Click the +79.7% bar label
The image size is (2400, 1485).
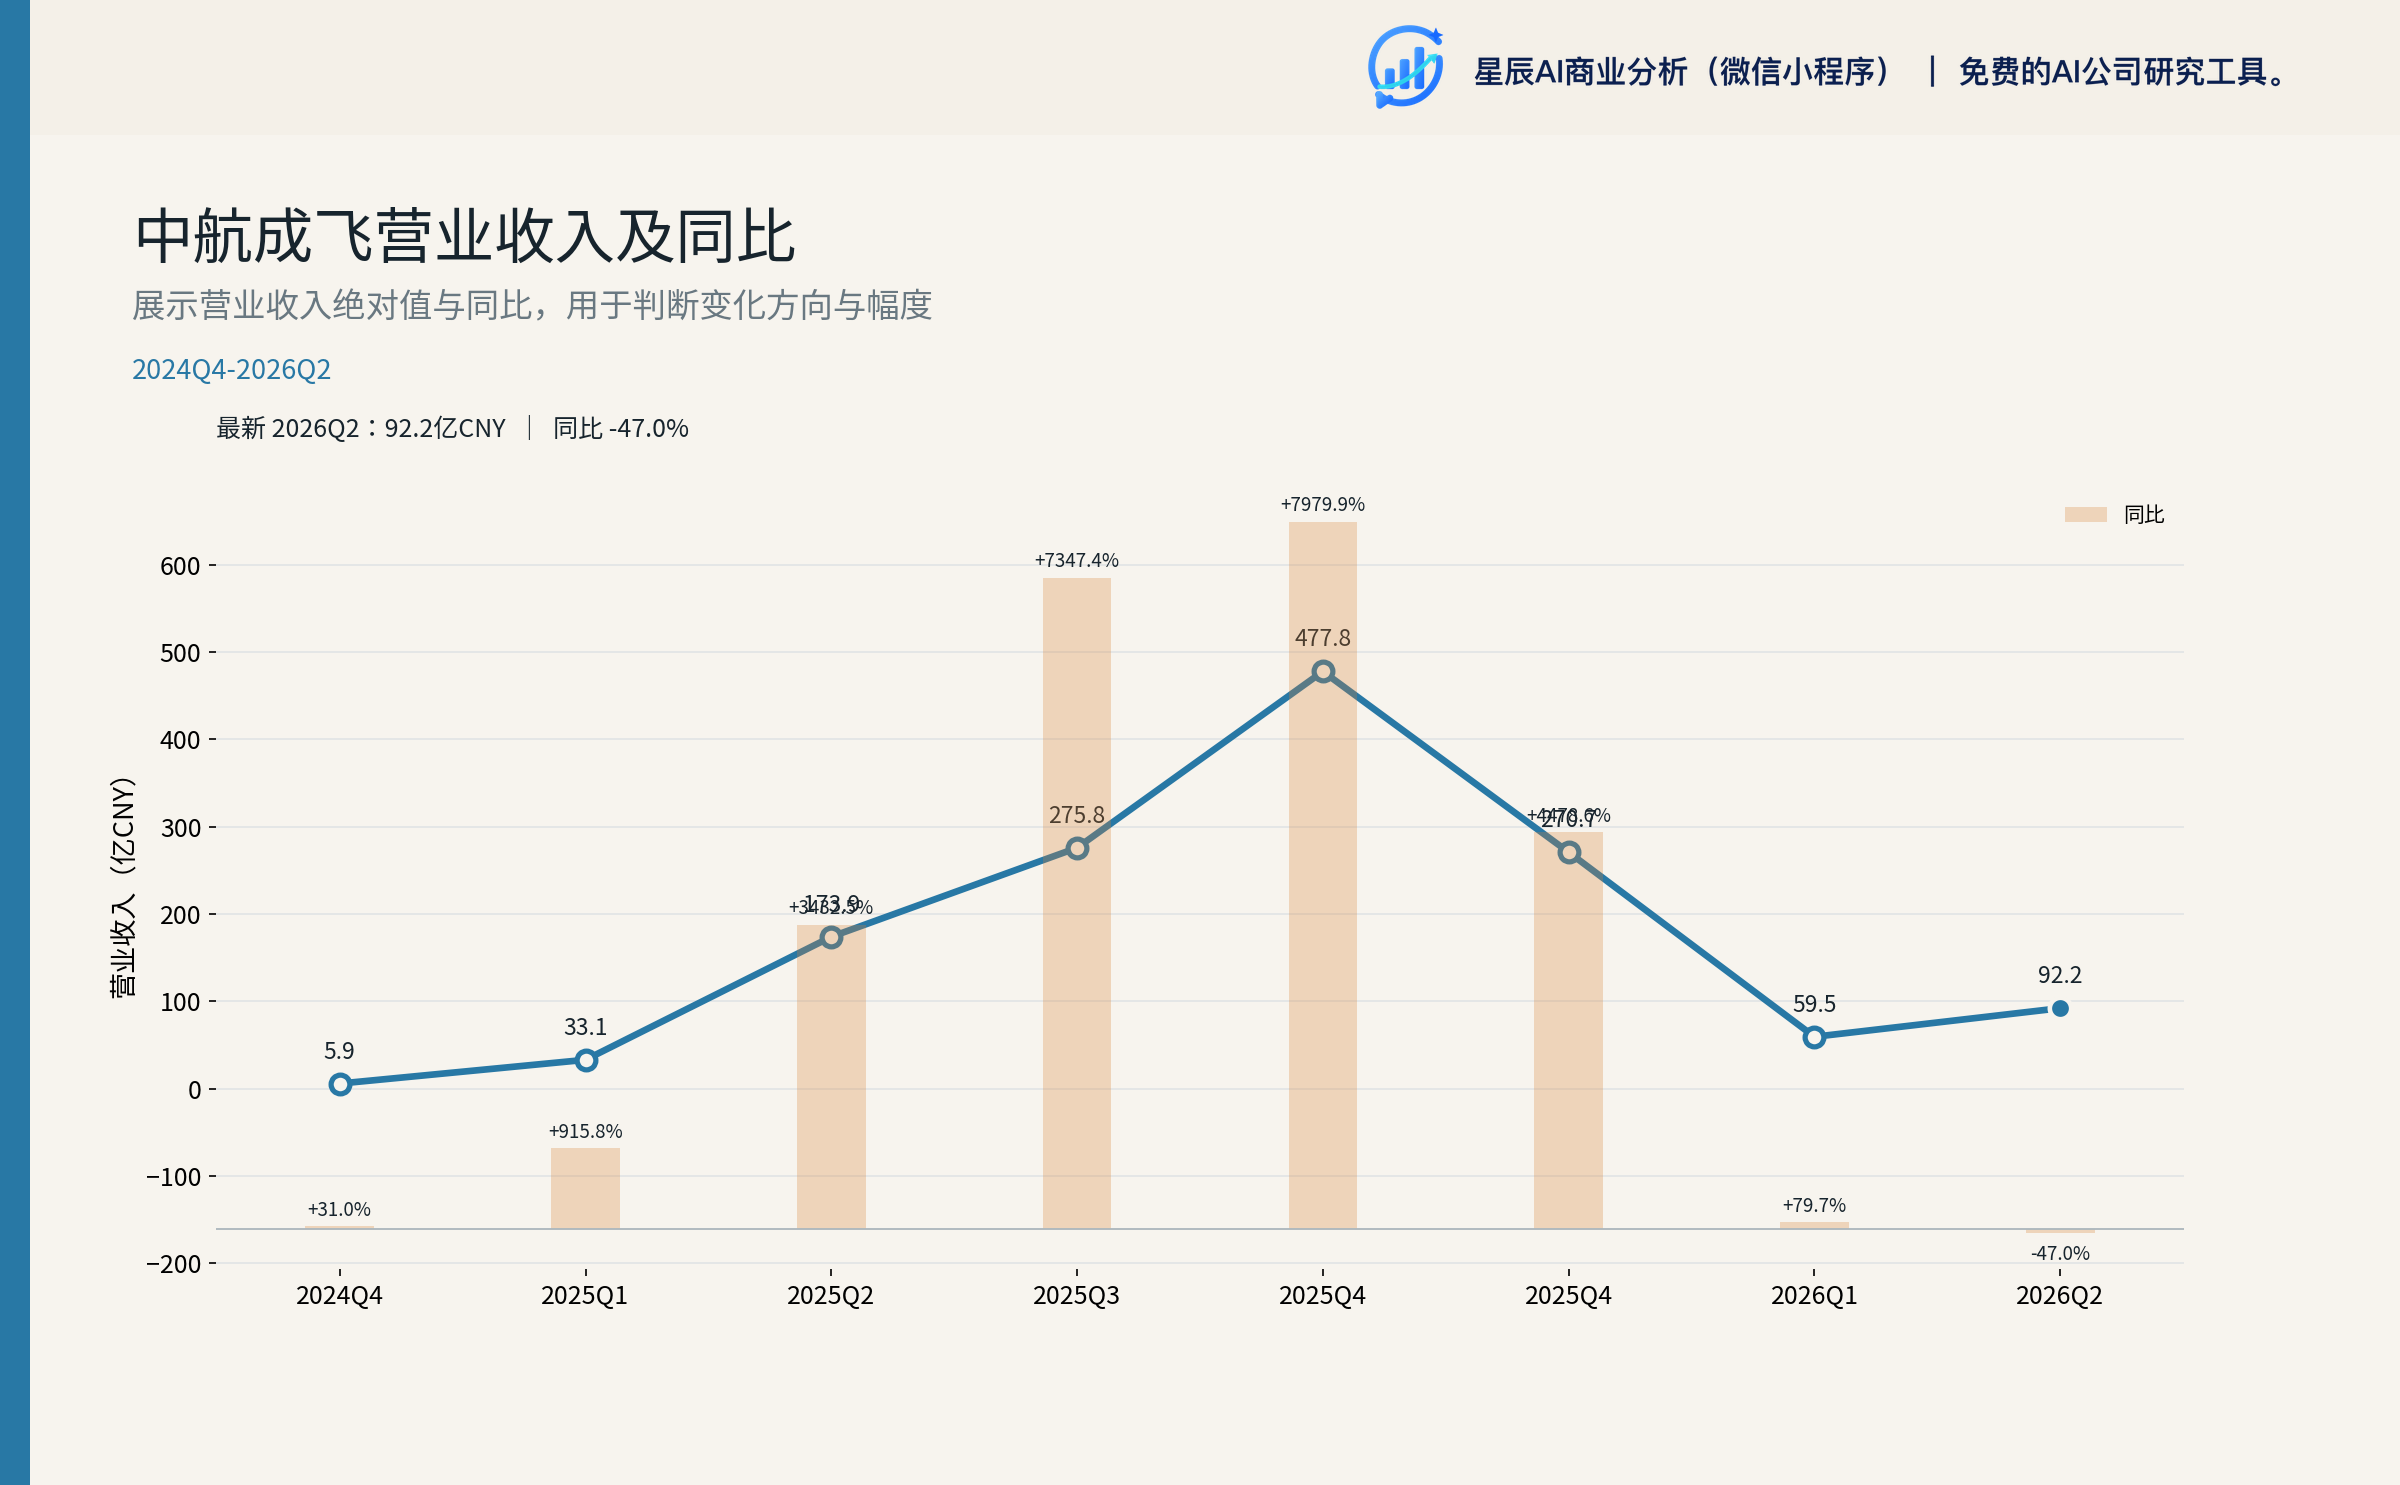tap(1814, 1205)
